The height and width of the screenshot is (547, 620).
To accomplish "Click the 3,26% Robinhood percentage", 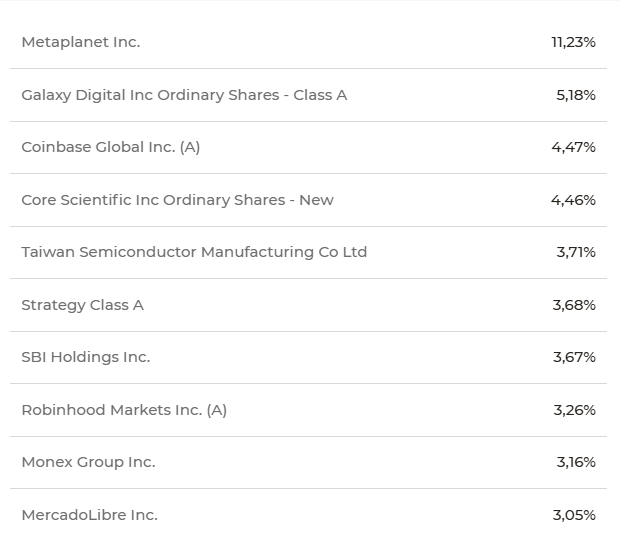I will point(575,410).
